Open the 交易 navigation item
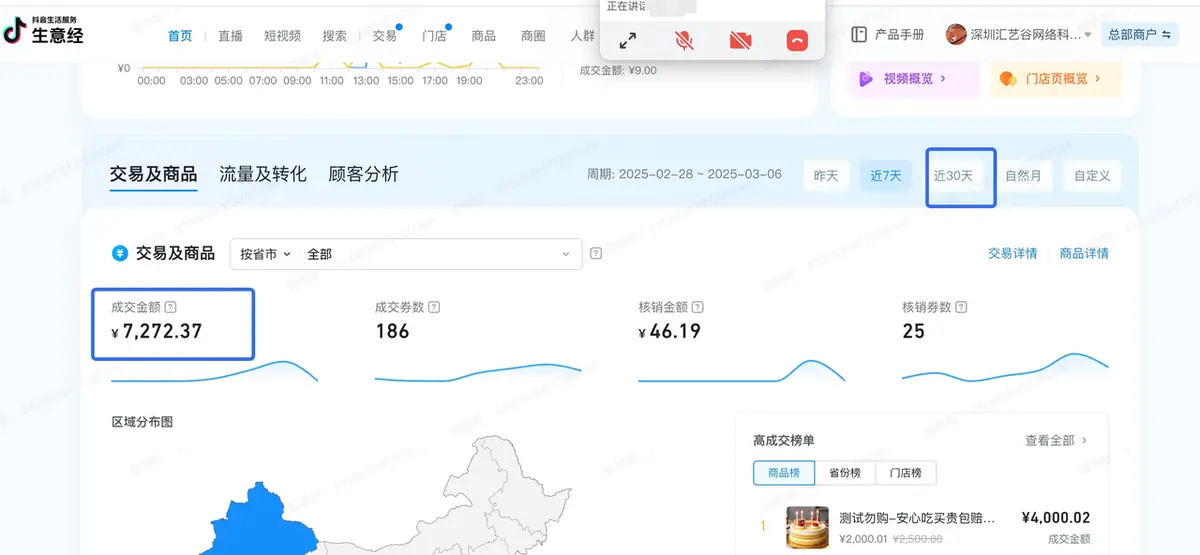The image size is (1200, 555). (385, 35)
